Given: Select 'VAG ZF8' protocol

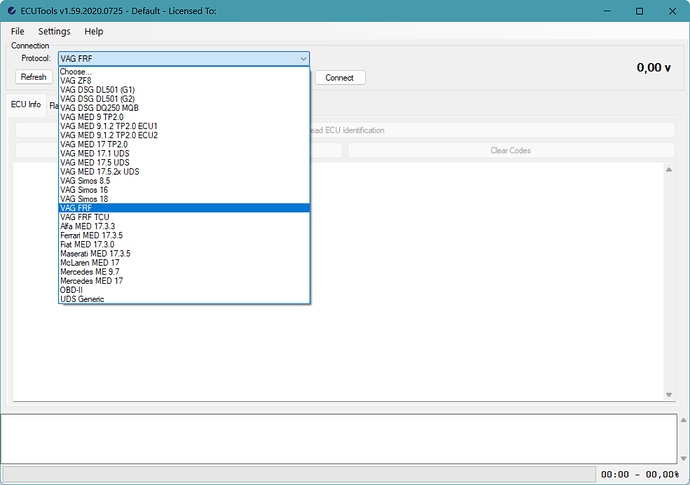Looking at the screenshot, I should point(184,81).
